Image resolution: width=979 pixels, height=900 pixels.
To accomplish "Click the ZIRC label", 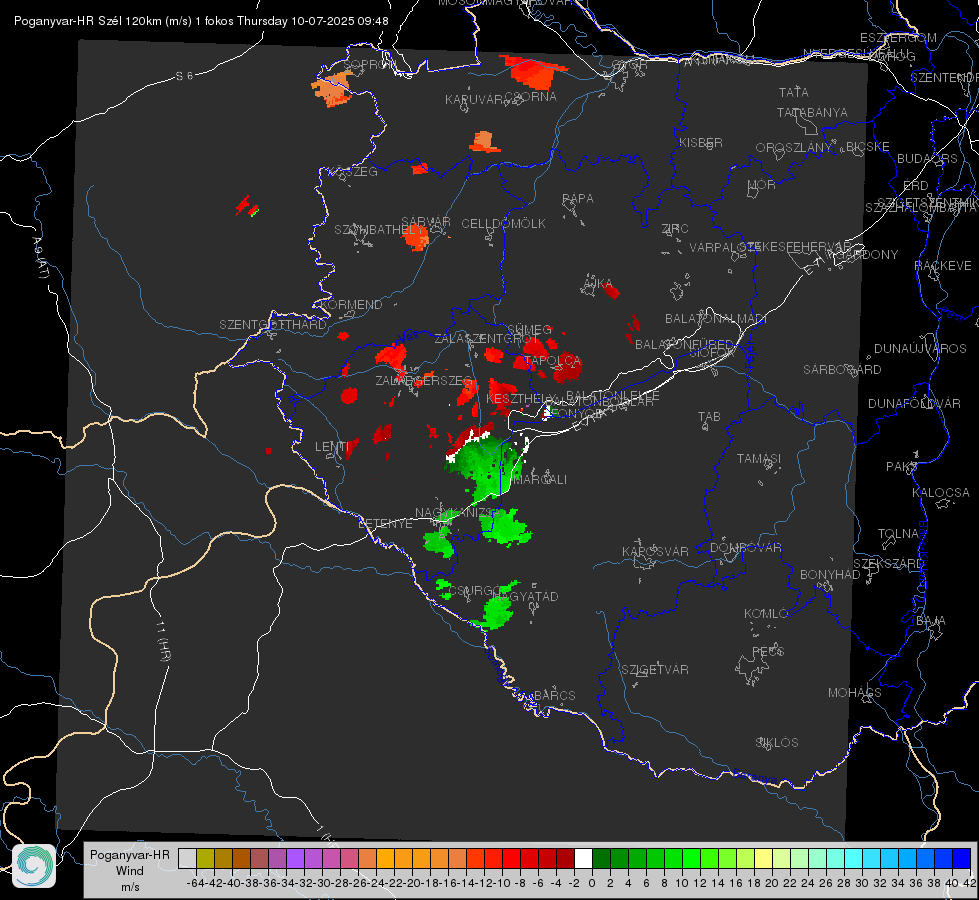I will [x=675, y=229].
